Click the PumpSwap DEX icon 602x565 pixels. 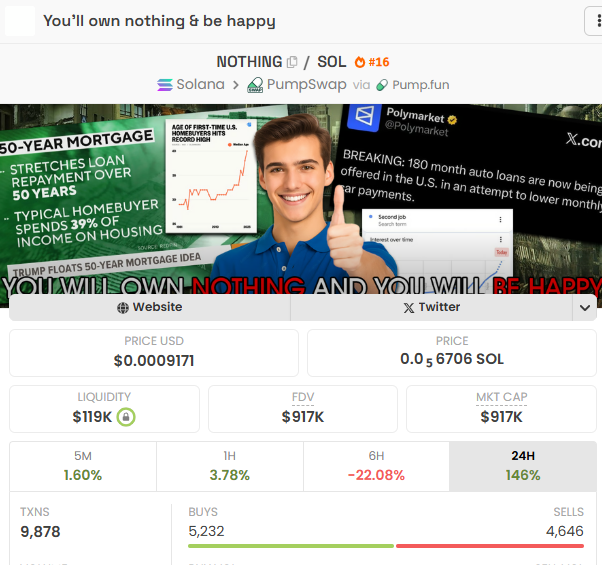tap(255, 85)
